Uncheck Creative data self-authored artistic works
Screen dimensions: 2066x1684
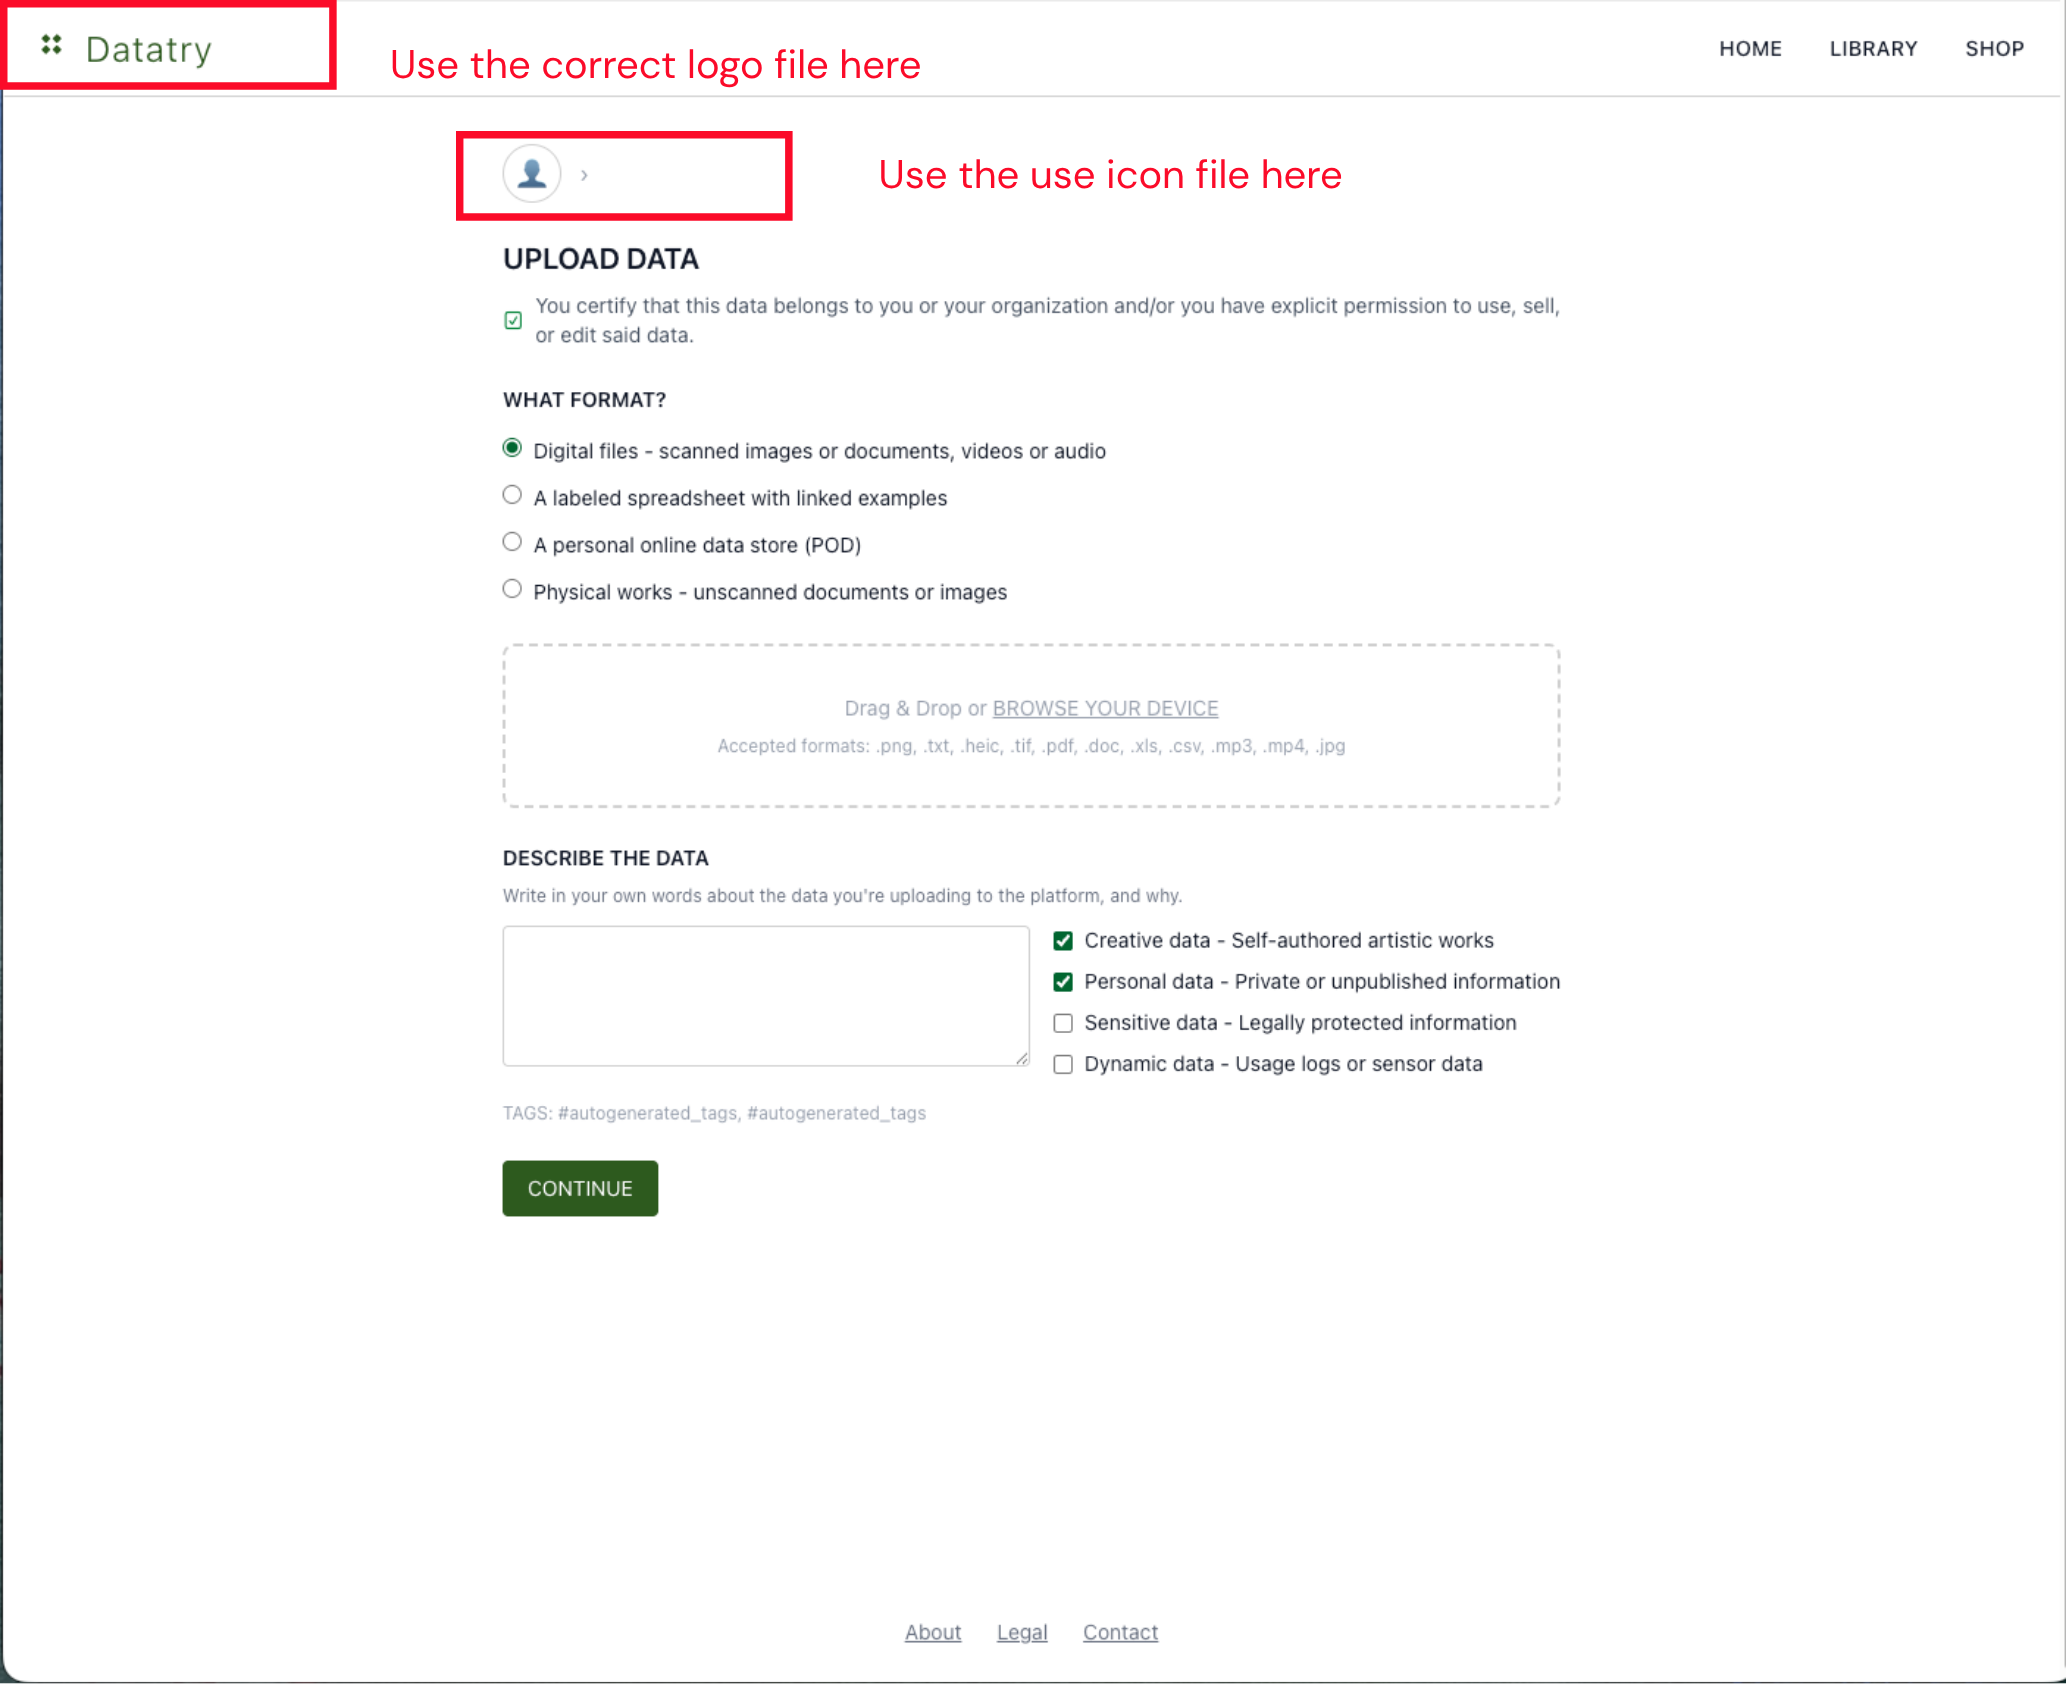tap(1063, 941)
